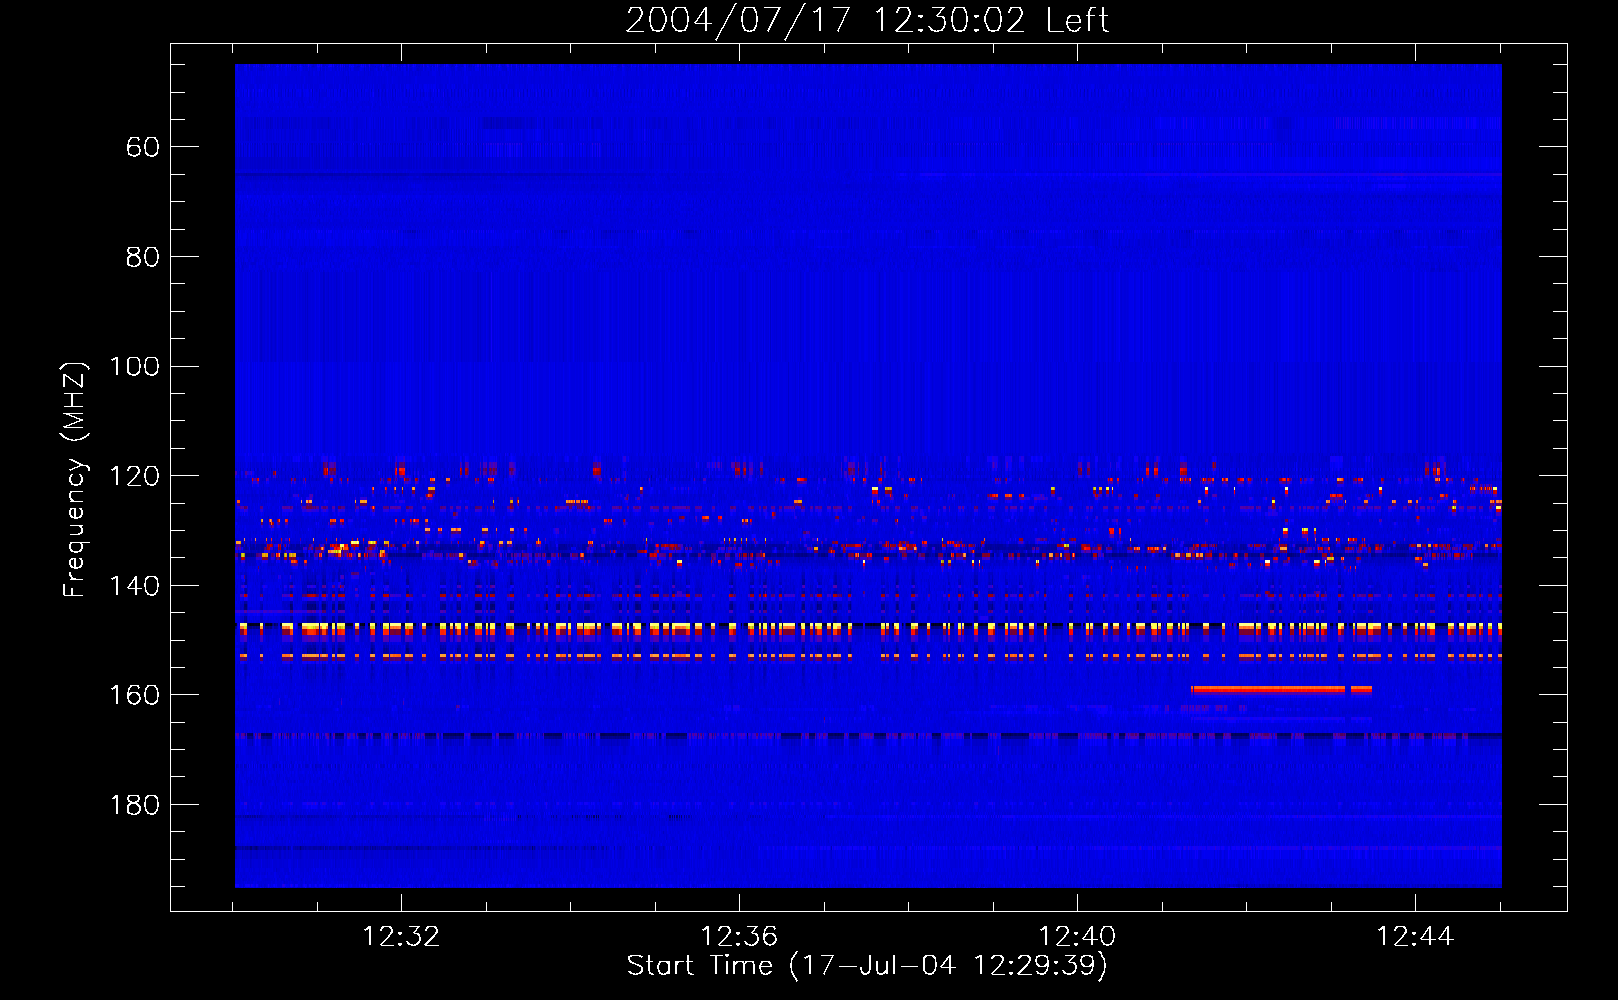The width and height of the screenshot is (1618, 1000).
Task: Click the 120 frequency tick label
Action: pyautogui.click(x=134, y=476)
